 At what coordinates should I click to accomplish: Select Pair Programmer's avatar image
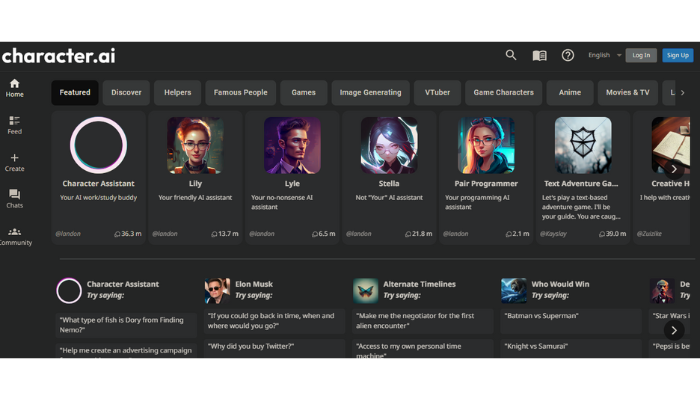486,145
